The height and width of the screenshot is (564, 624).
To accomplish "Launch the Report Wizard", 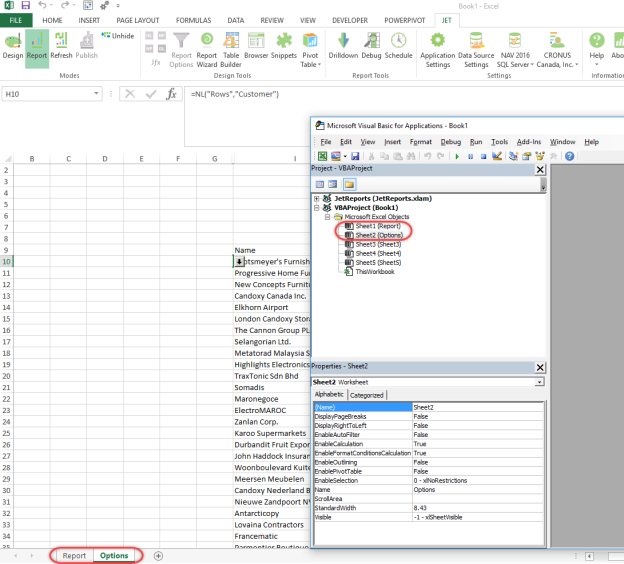I will 207,50.
